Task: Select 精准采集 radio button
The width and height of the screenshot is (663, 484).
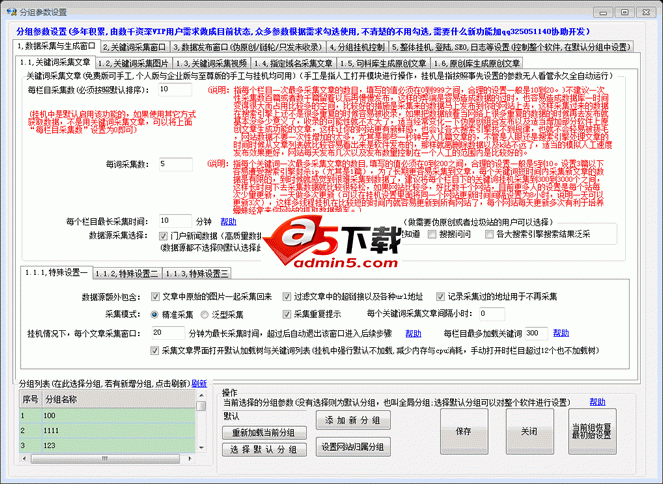Action: 154,314
